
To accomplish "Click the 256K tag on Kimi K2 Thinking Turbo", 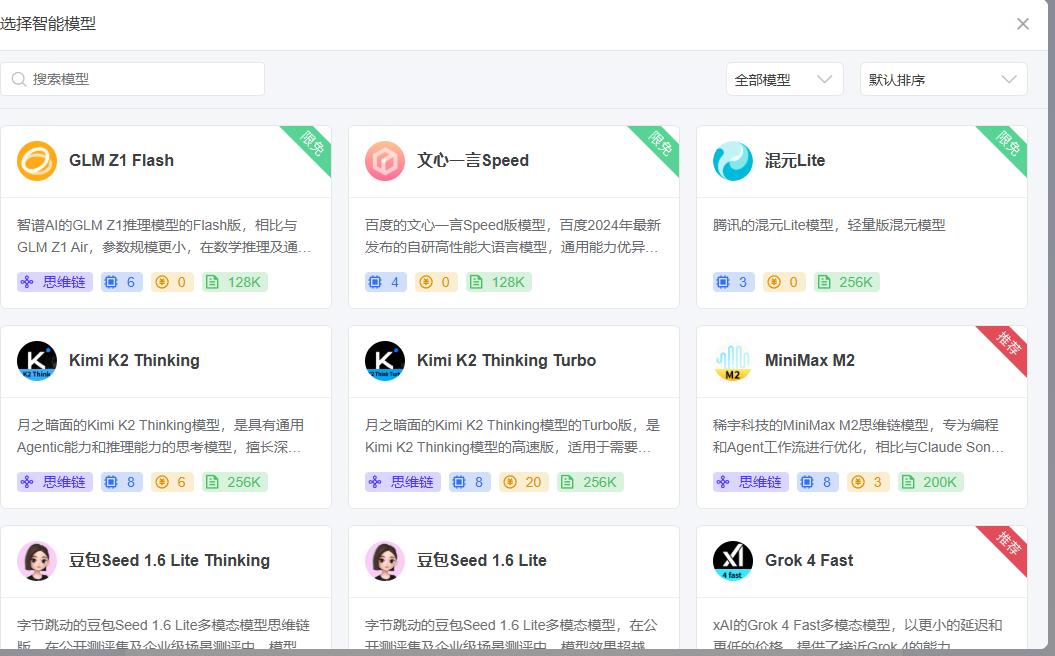I will (x=590, y=482).
